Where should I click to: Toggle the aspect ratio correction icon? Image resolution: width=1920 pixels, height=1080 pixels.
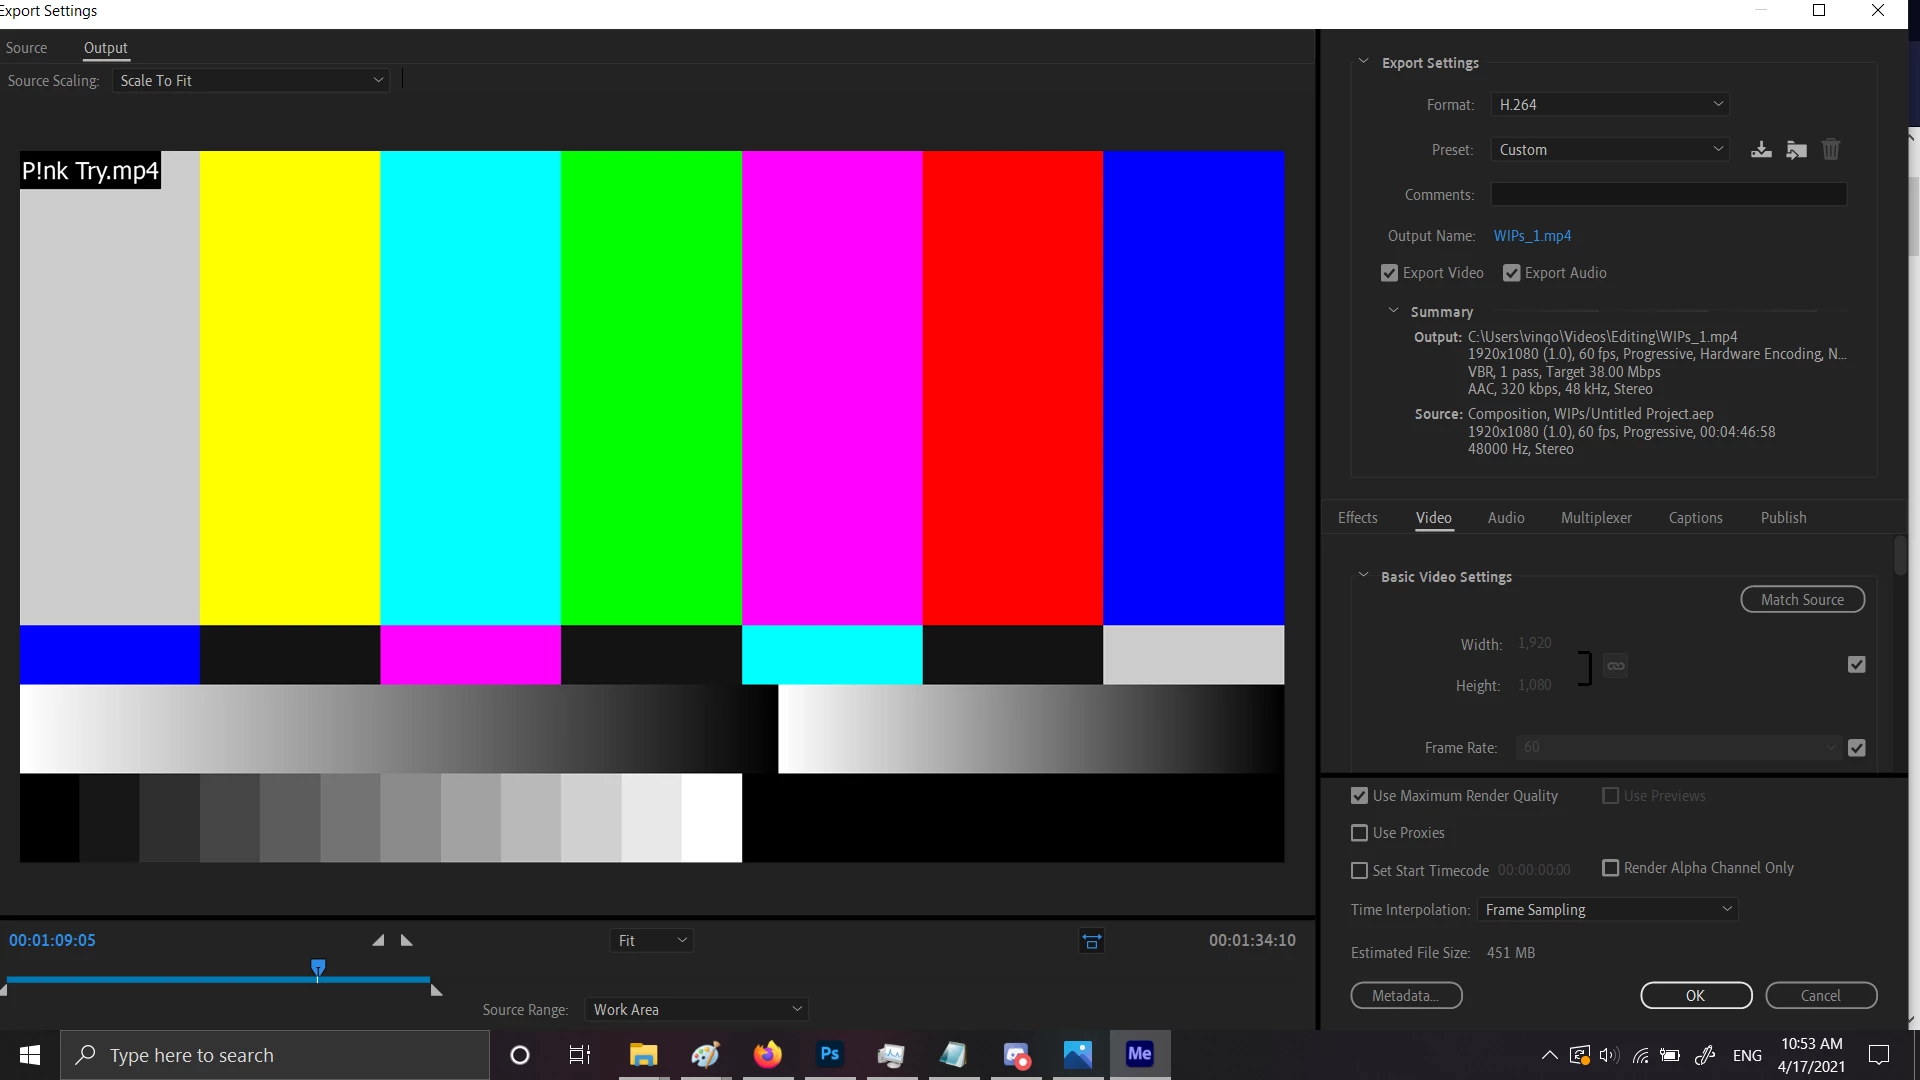(x=1091, y=941)
